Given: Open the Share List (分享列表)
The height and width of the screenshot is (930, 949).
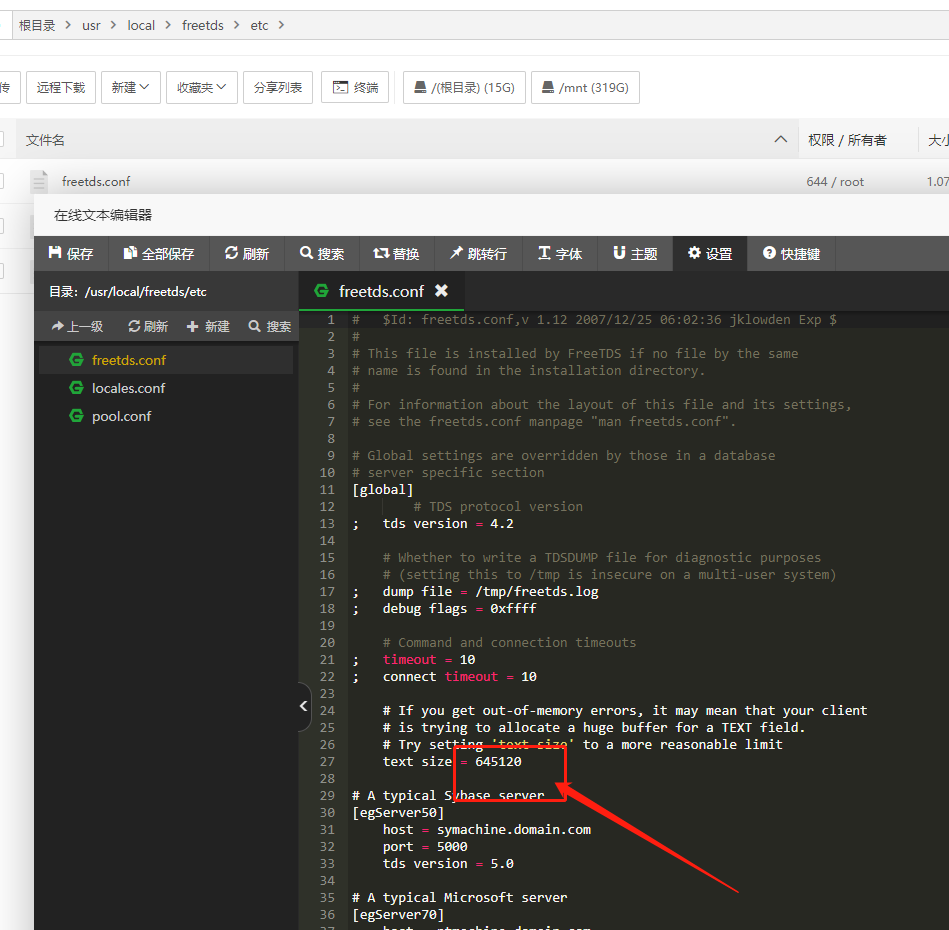Looking at the screenshot, I should [278, 87].
